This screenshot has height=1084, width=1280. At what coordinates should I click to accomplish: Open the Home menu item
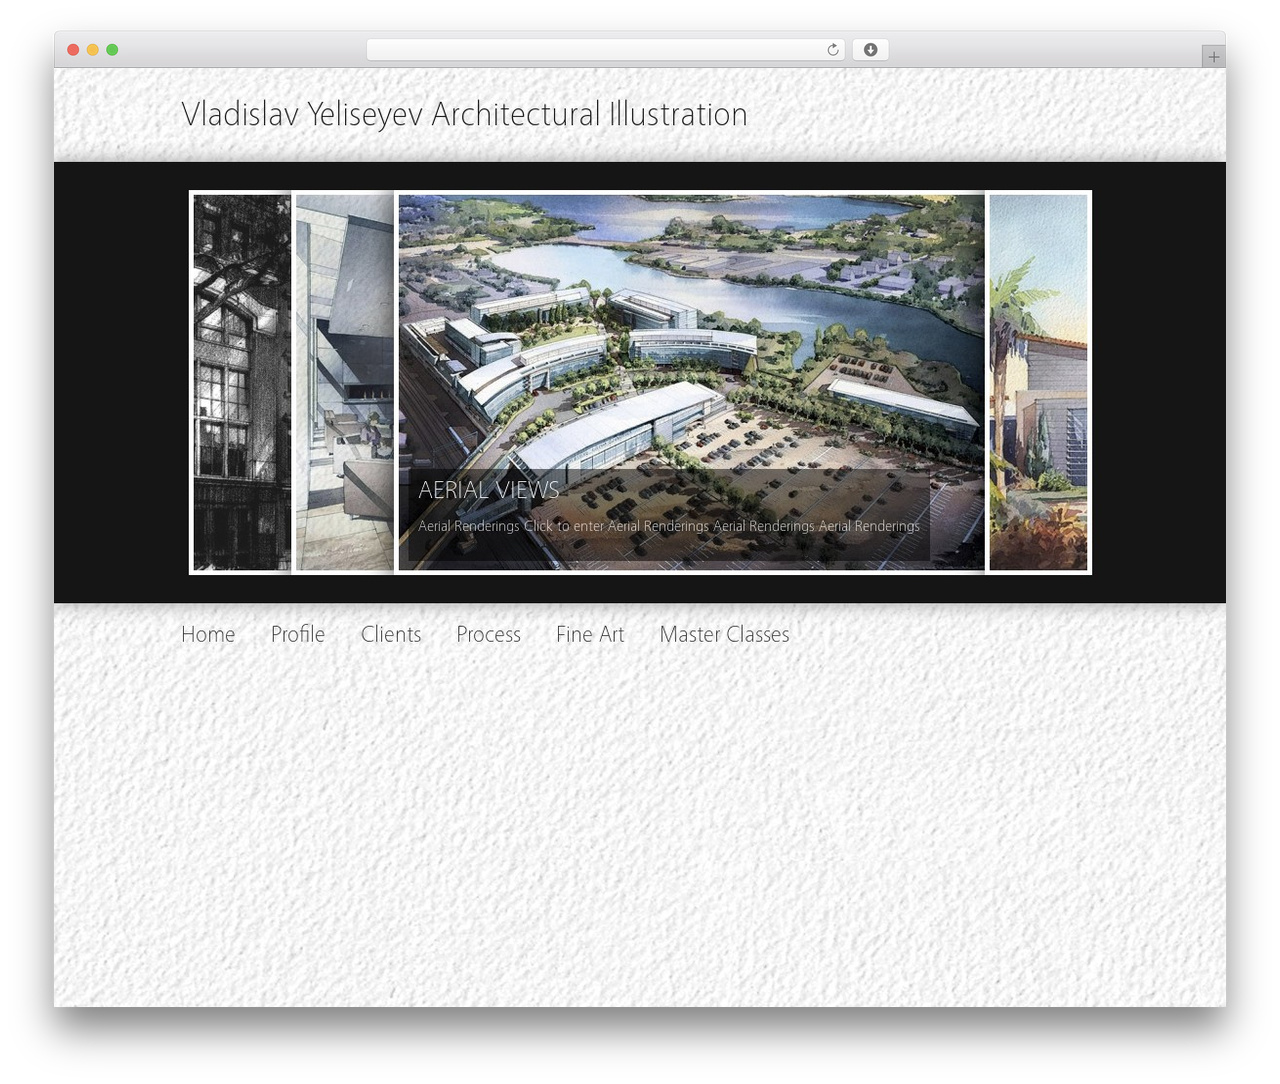point(208,635)
